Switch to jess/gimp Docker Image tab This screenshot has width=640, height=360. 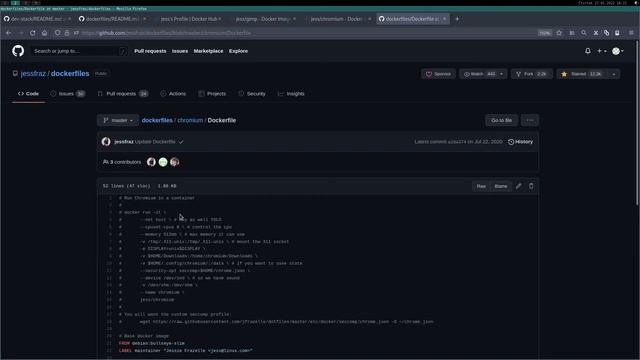click(x=262, y=19)
